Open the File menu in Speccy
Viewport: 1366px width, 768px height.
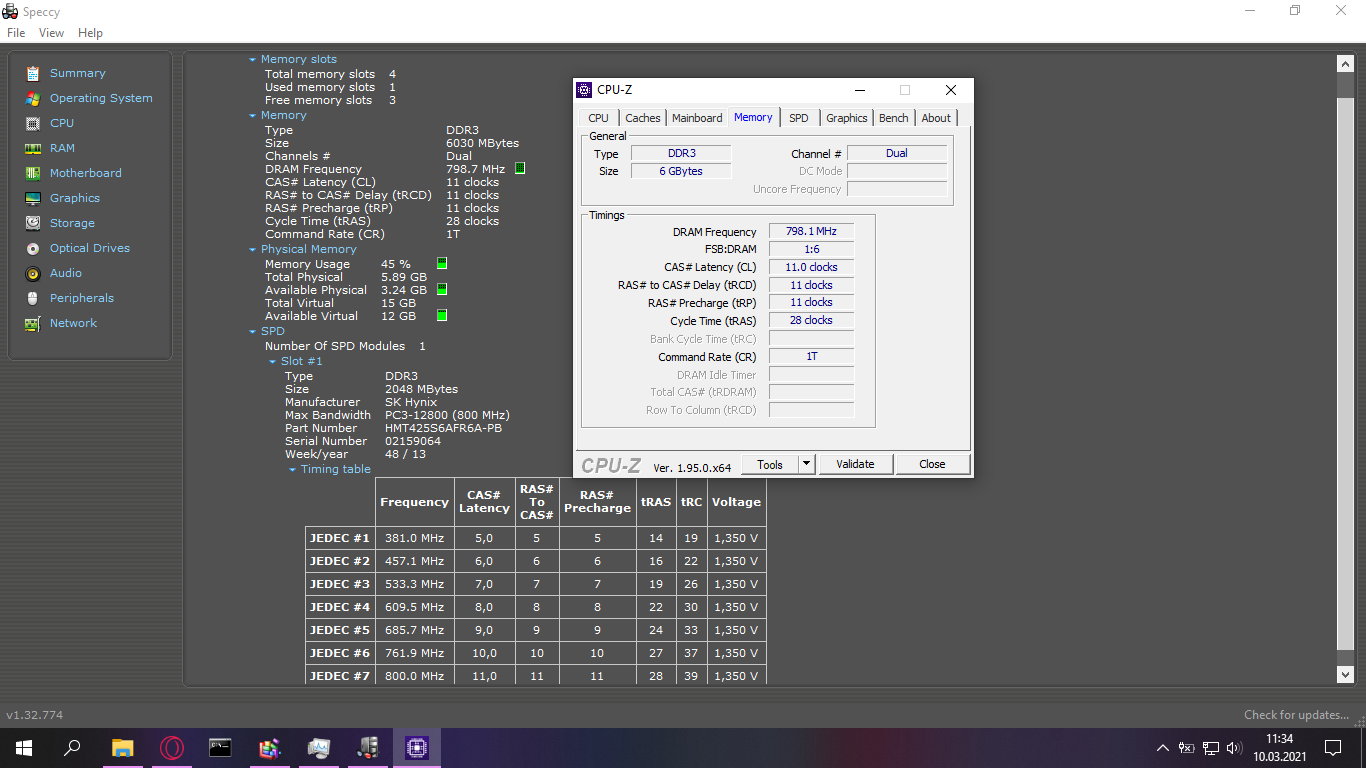pyautogui.click(x=16, y=33)
